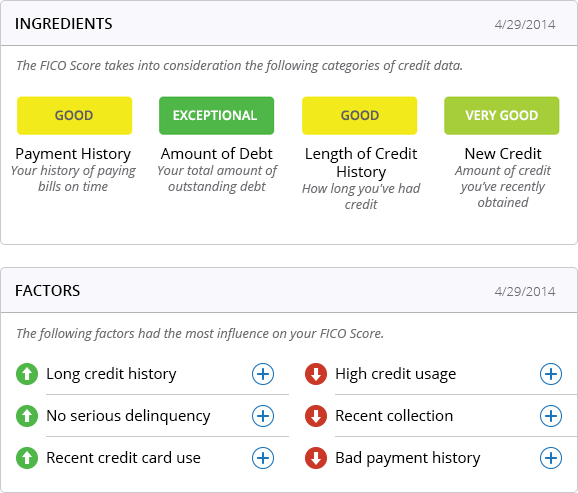This screenshot has height=493, width=578.
Task: Expand No serious delinquency plus icon
Action: pyautogui.click(x=263, y=416)
